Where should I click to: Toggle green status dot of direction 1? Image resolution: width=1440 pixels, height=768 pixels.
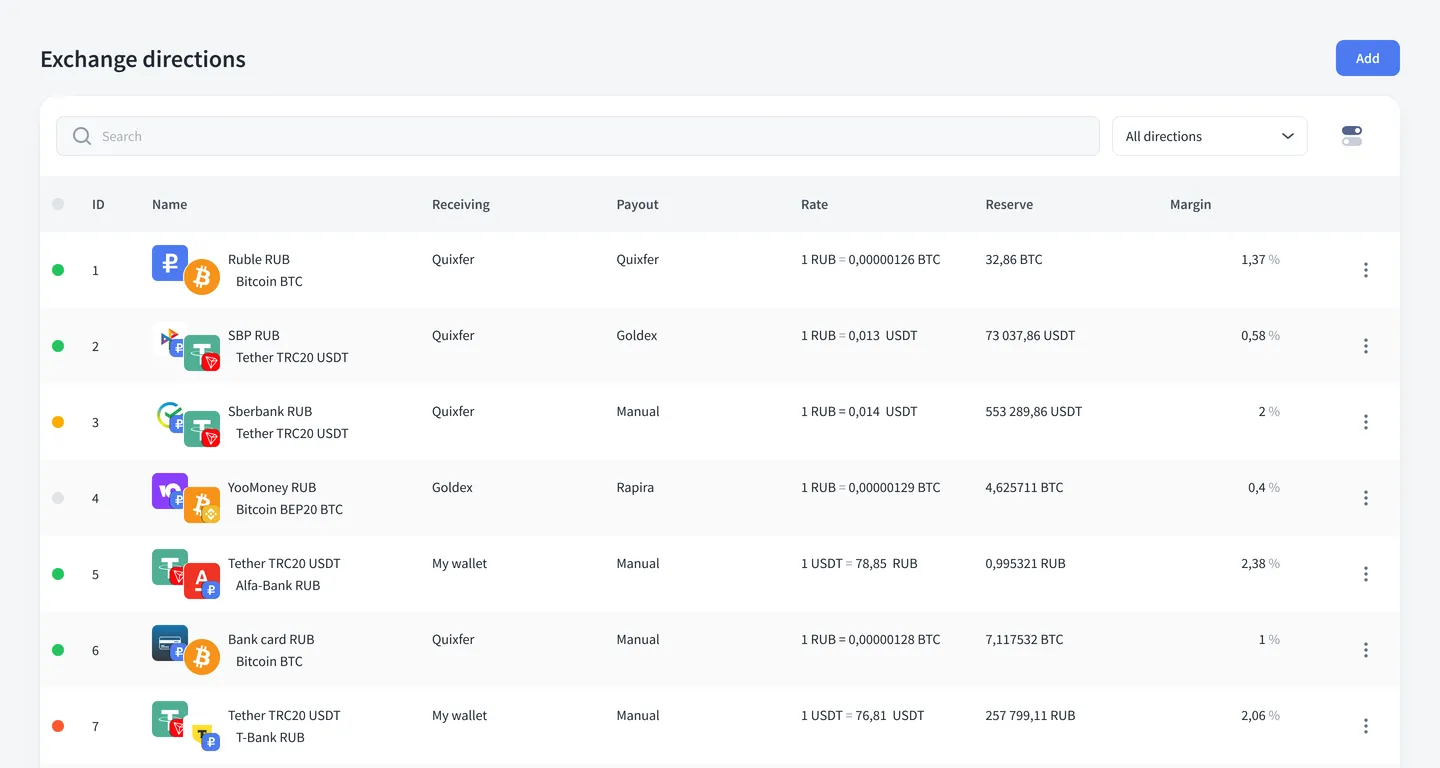pyautogui.click(x=58, y=270)
